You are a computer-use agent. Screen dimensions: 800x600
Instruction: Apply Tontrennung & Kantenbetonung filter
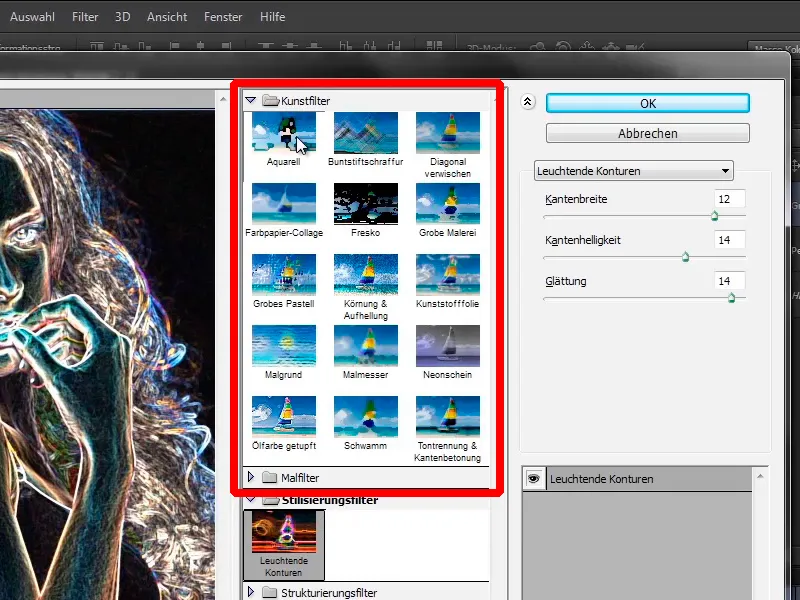(448, 417)
